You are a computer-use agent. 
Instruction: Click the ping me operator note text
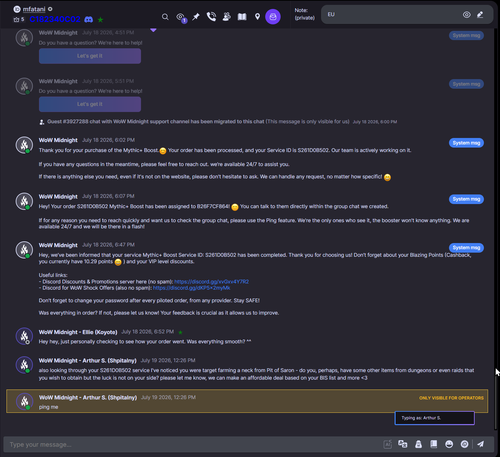click(x=48, y=407)
